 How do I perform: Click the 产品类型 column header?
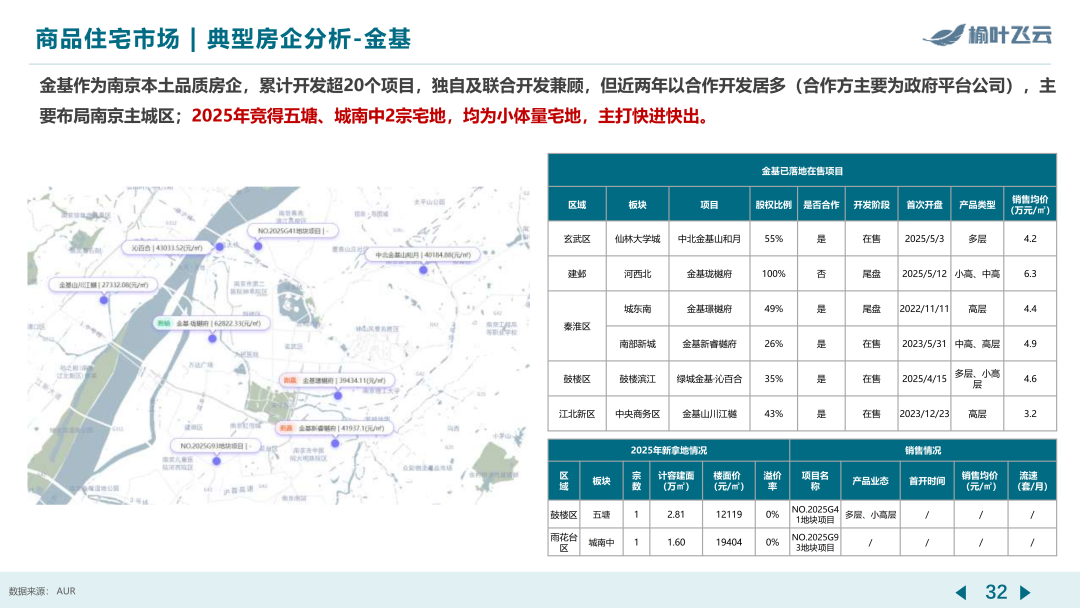pos(977,205)
